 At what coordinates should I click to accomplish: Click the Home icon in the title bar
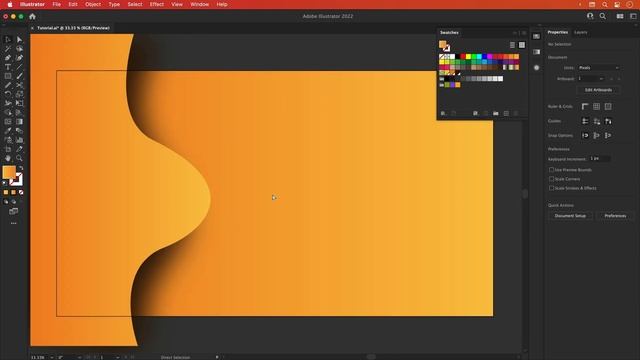pos(32,16)
